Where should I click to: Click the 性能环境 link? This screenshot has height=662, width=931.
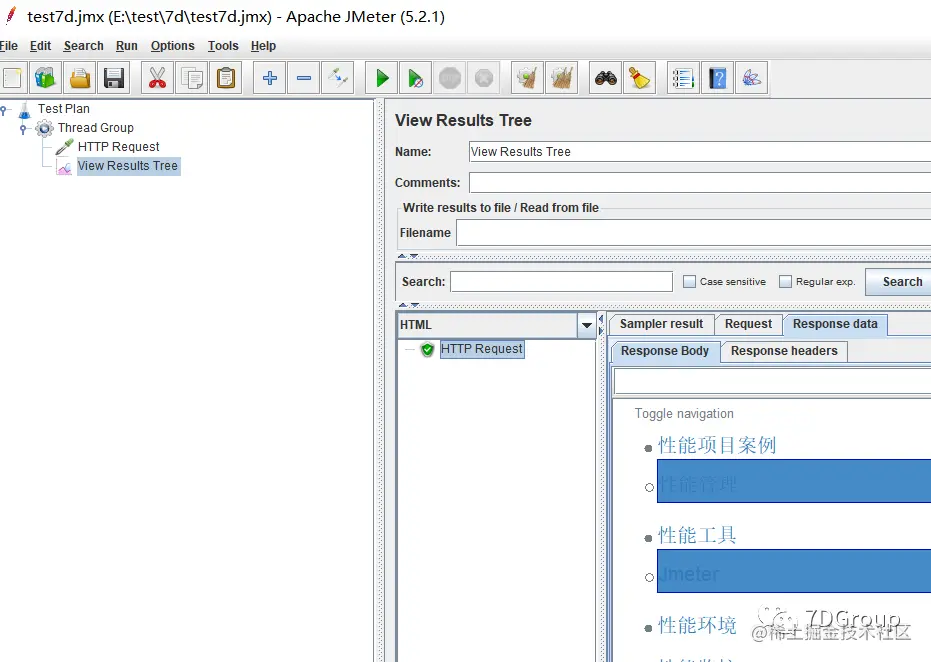coord(697,626)
